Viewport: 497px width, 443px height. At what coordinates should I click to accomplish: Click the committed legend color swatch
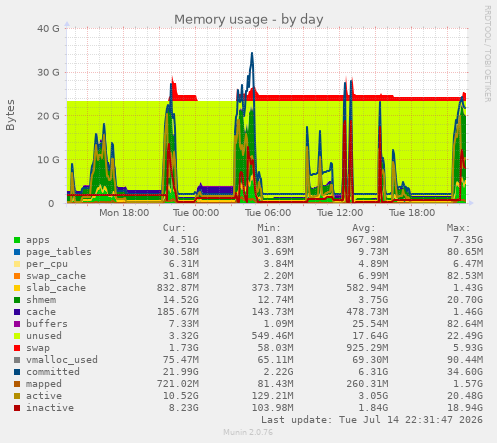coord(17,372)
